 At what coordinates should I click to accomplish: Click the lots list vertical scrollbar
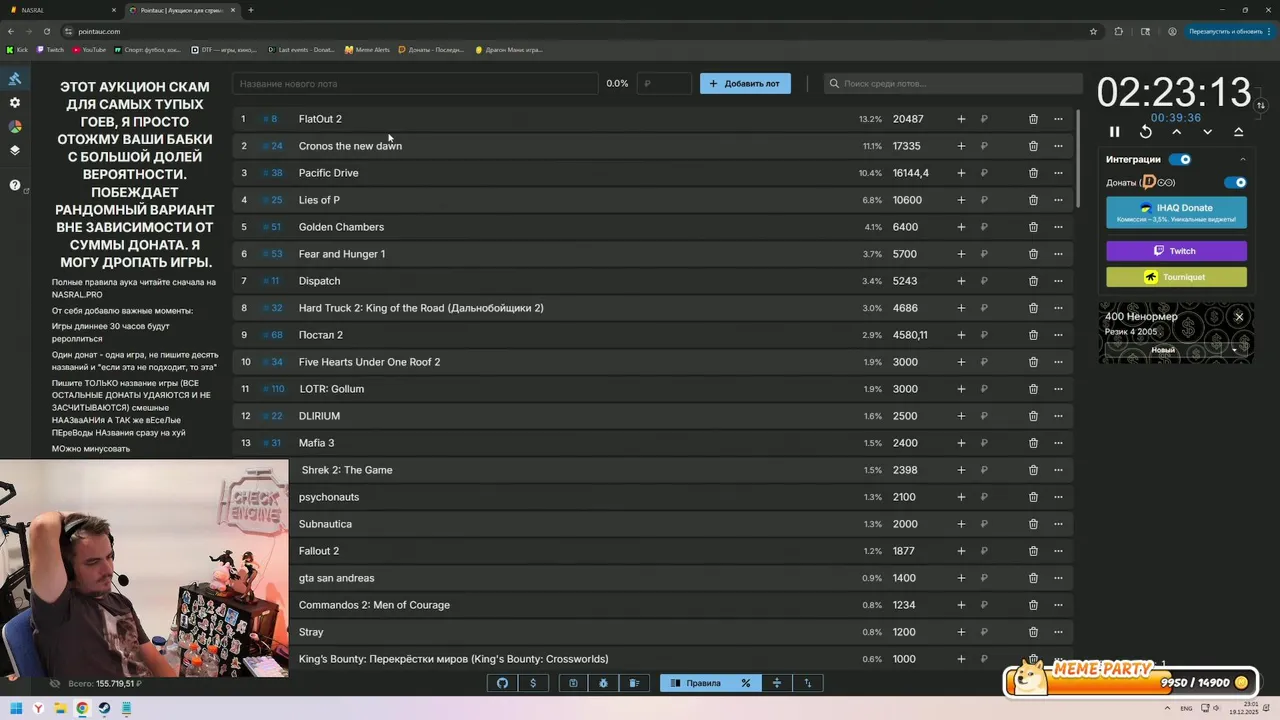click(1078, 158)
